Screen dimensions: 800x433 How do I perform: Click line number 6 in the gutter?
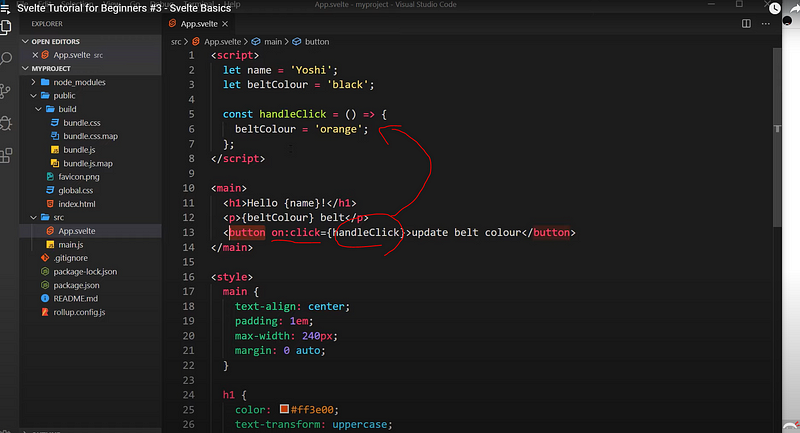191,129
